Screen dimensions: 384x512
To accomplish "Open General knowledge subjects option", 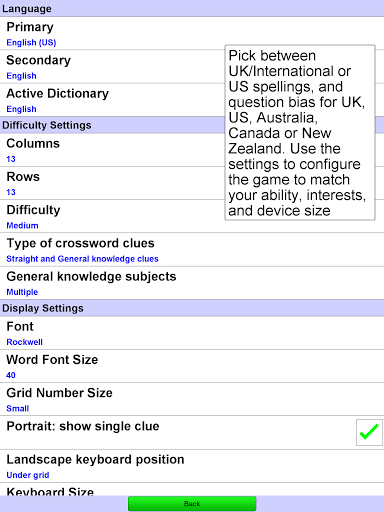I will click(x=192, y=283).
